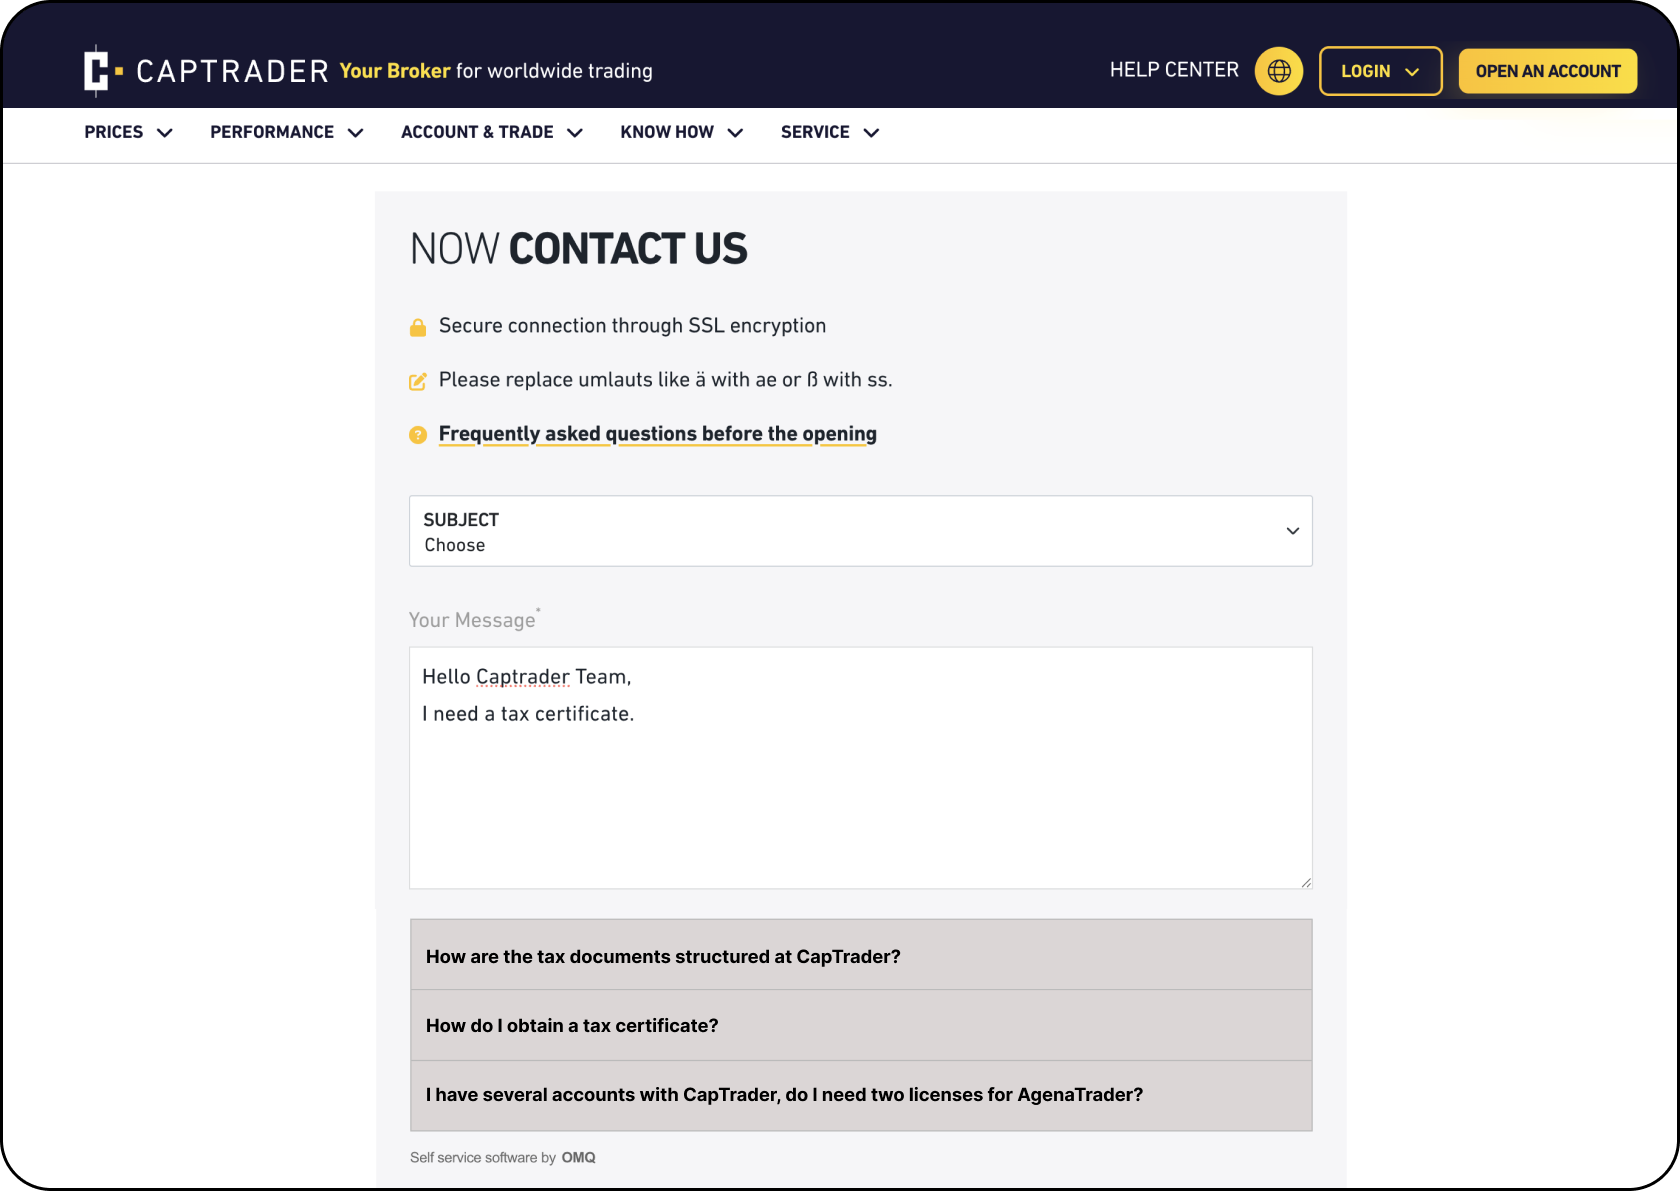The height and width of the screenshot is (1191, 1680).
Task: Expand tax documents structured at CapTrader question
Action: coord(860,956)
